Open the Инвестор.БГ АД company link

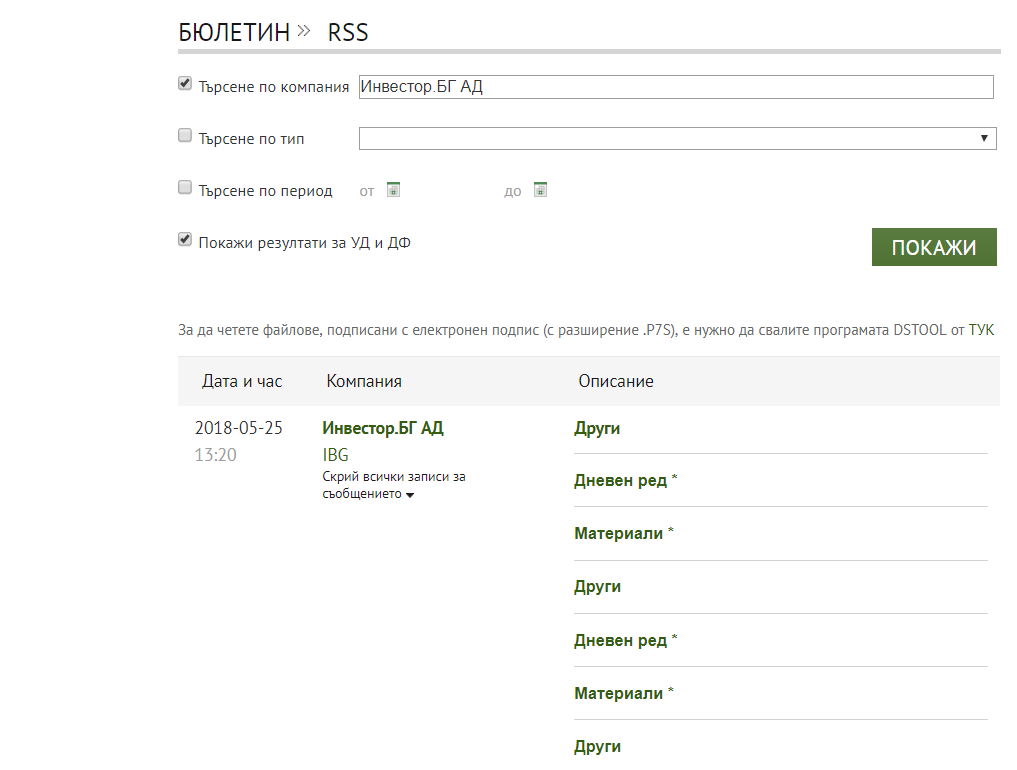pyautogui.click(x=383, y=428)
